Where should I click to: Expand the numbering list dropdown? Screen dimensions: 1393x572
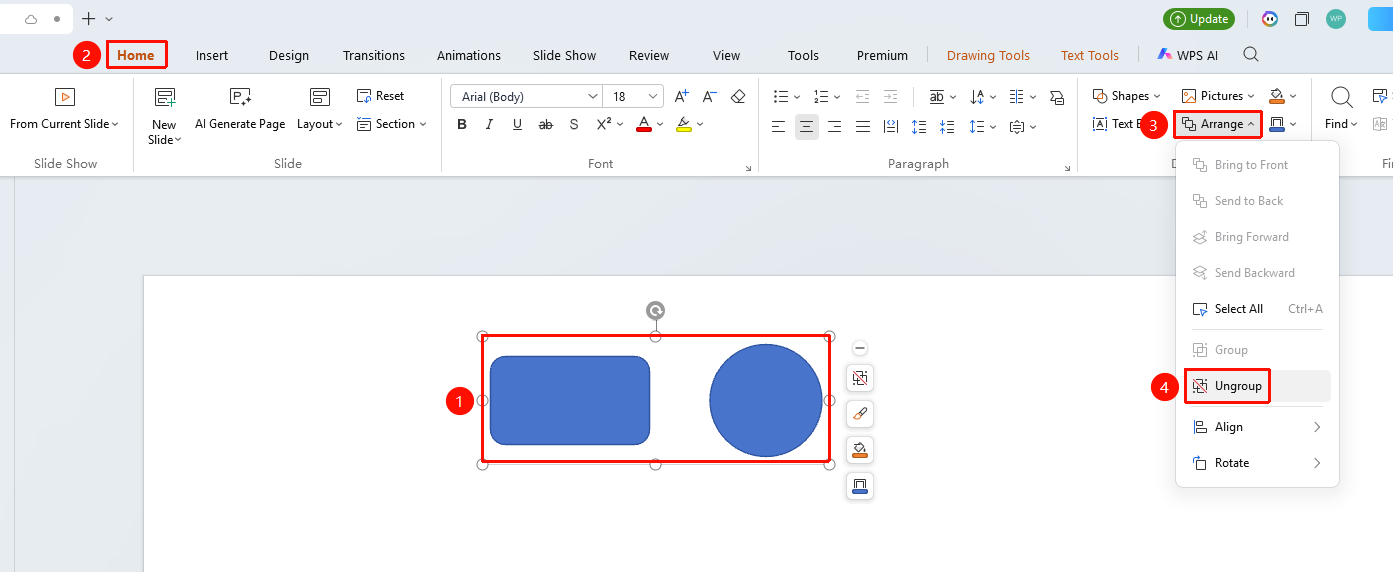837,97
